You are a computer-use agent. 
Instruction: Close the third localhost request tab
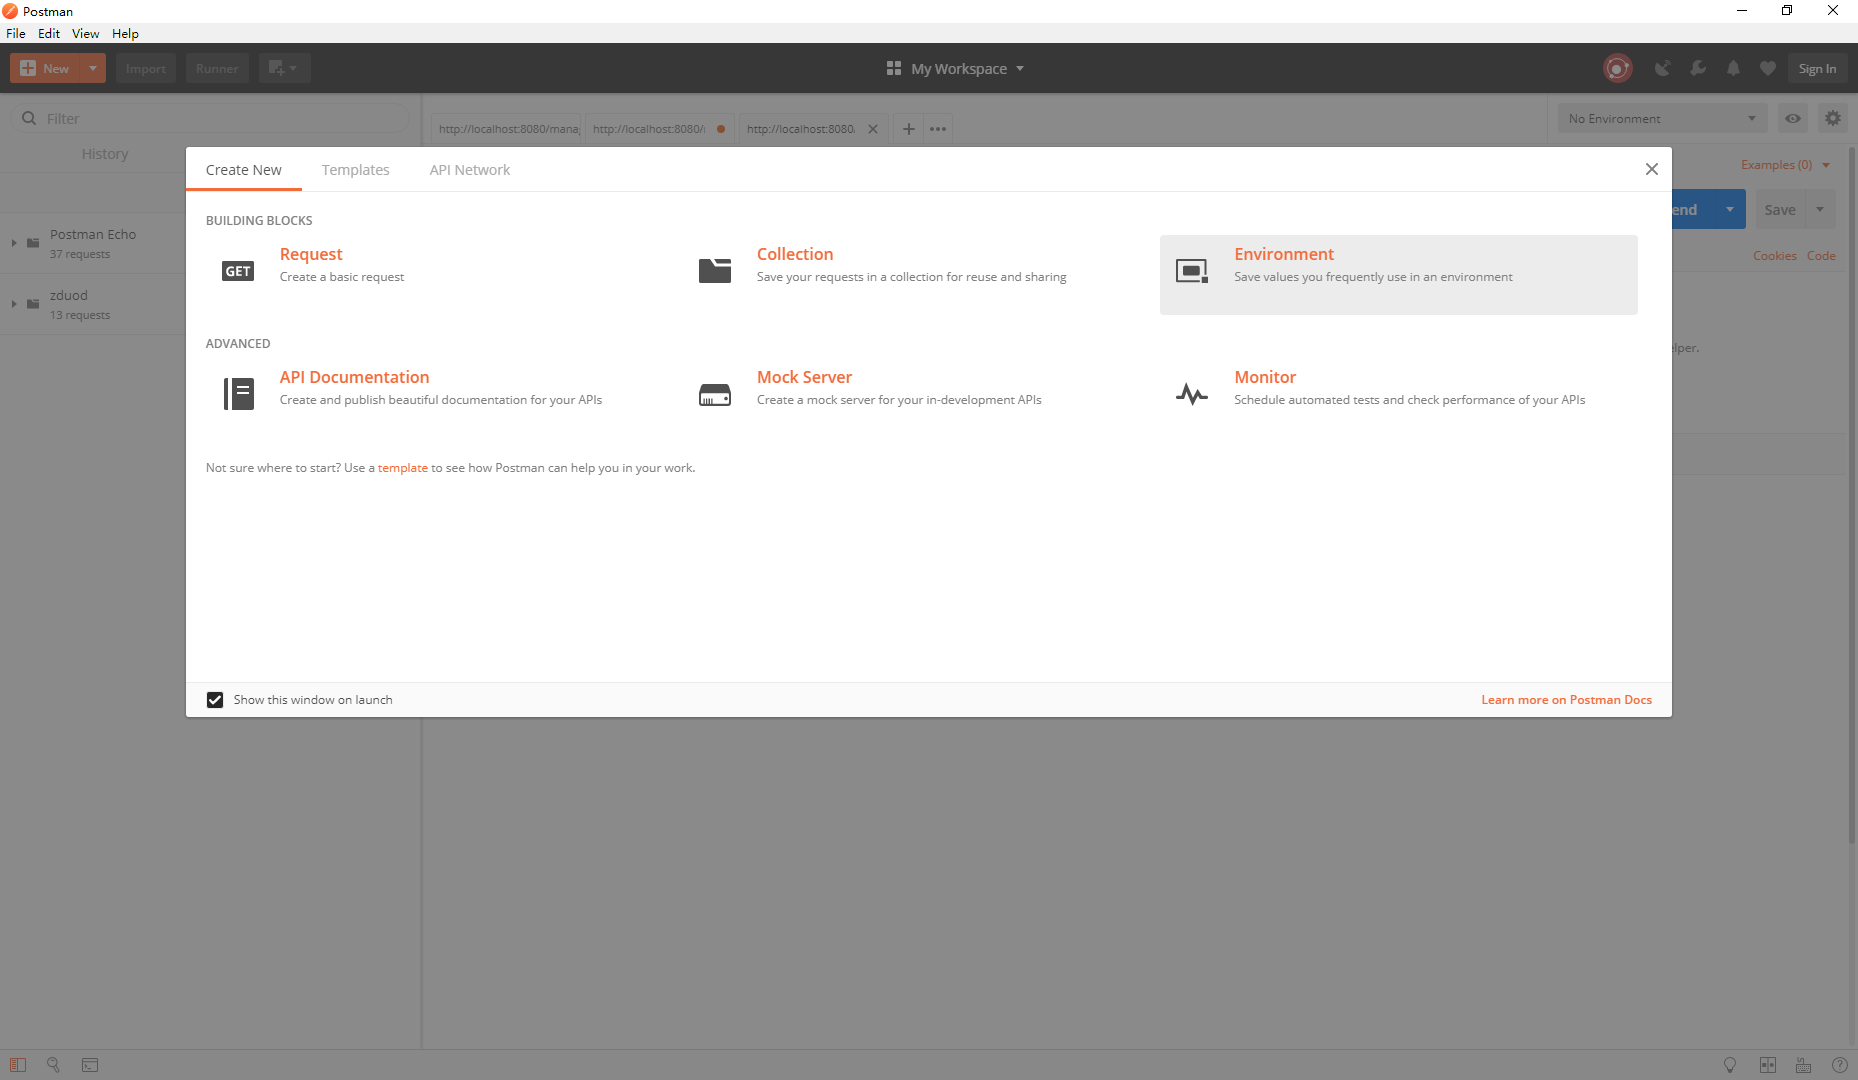(873, 129)
